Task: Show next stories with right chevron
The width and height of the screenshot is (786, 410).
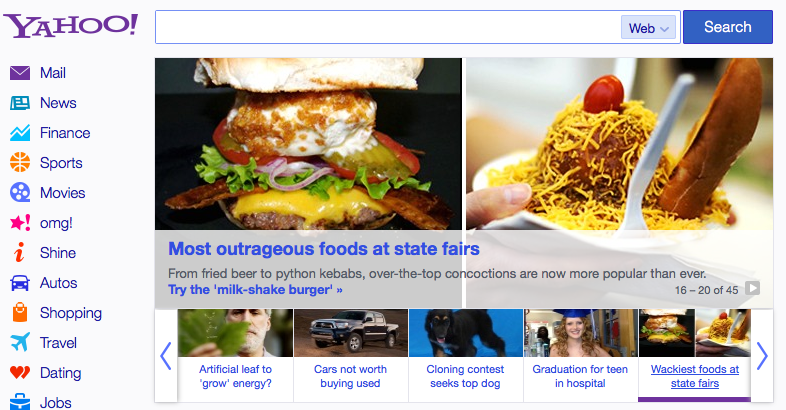Action: (x=762, y=356)
